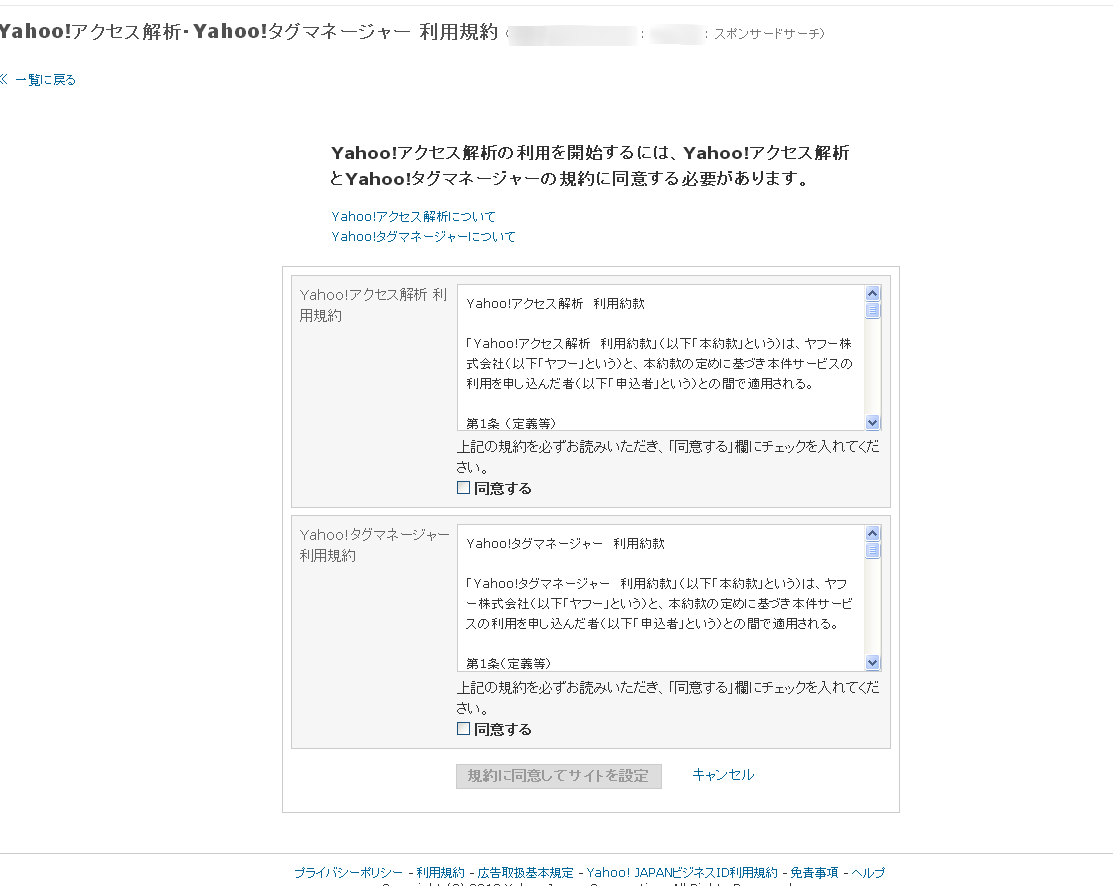Open the Yahoo!タグマネージャーについて link
Screen dimensions: 1113x886
(423, 236)
